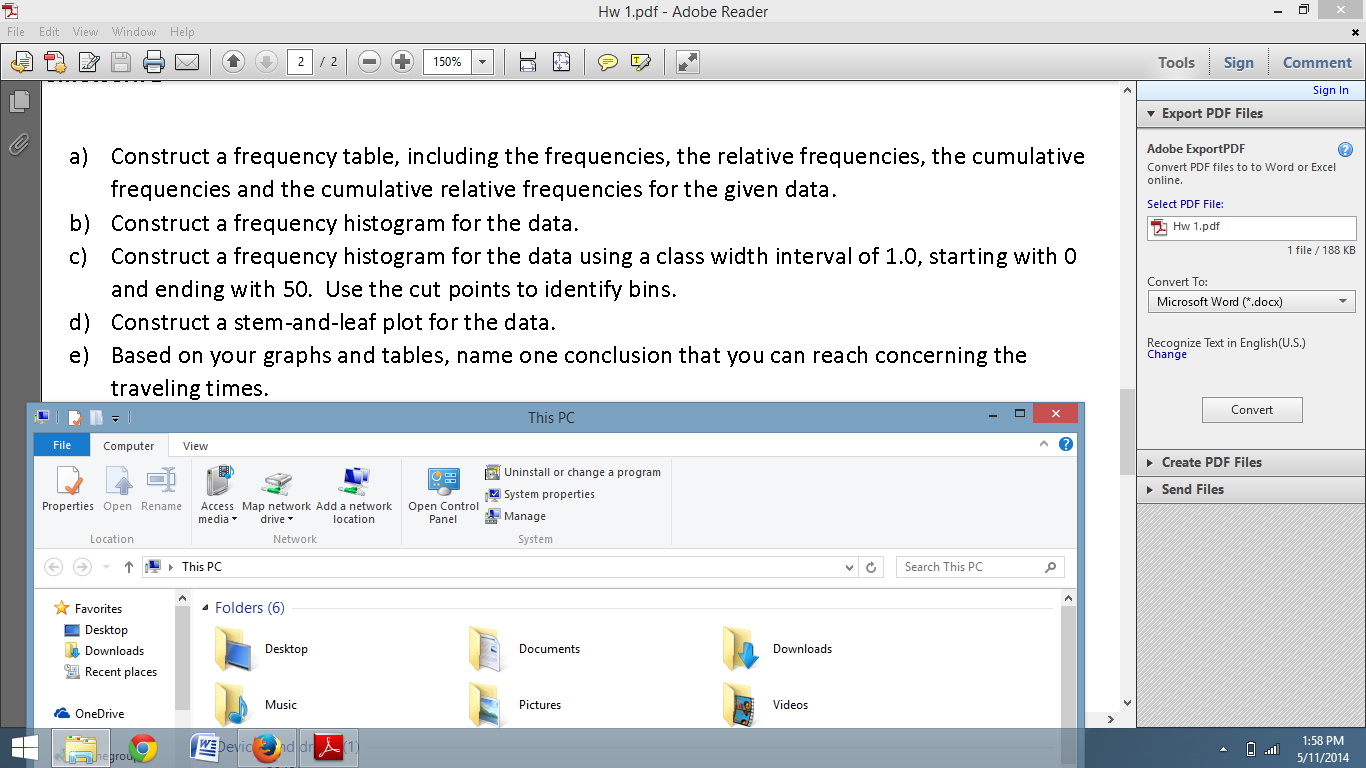Viewport: 1366px width, 768px height.
Task: Switch to the View ribbon tab
Action: (195, 445)
